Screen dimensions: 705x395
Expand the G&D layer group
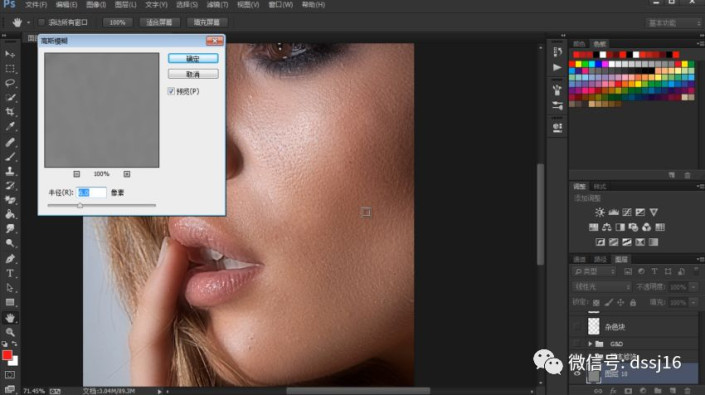coord(590,344)
